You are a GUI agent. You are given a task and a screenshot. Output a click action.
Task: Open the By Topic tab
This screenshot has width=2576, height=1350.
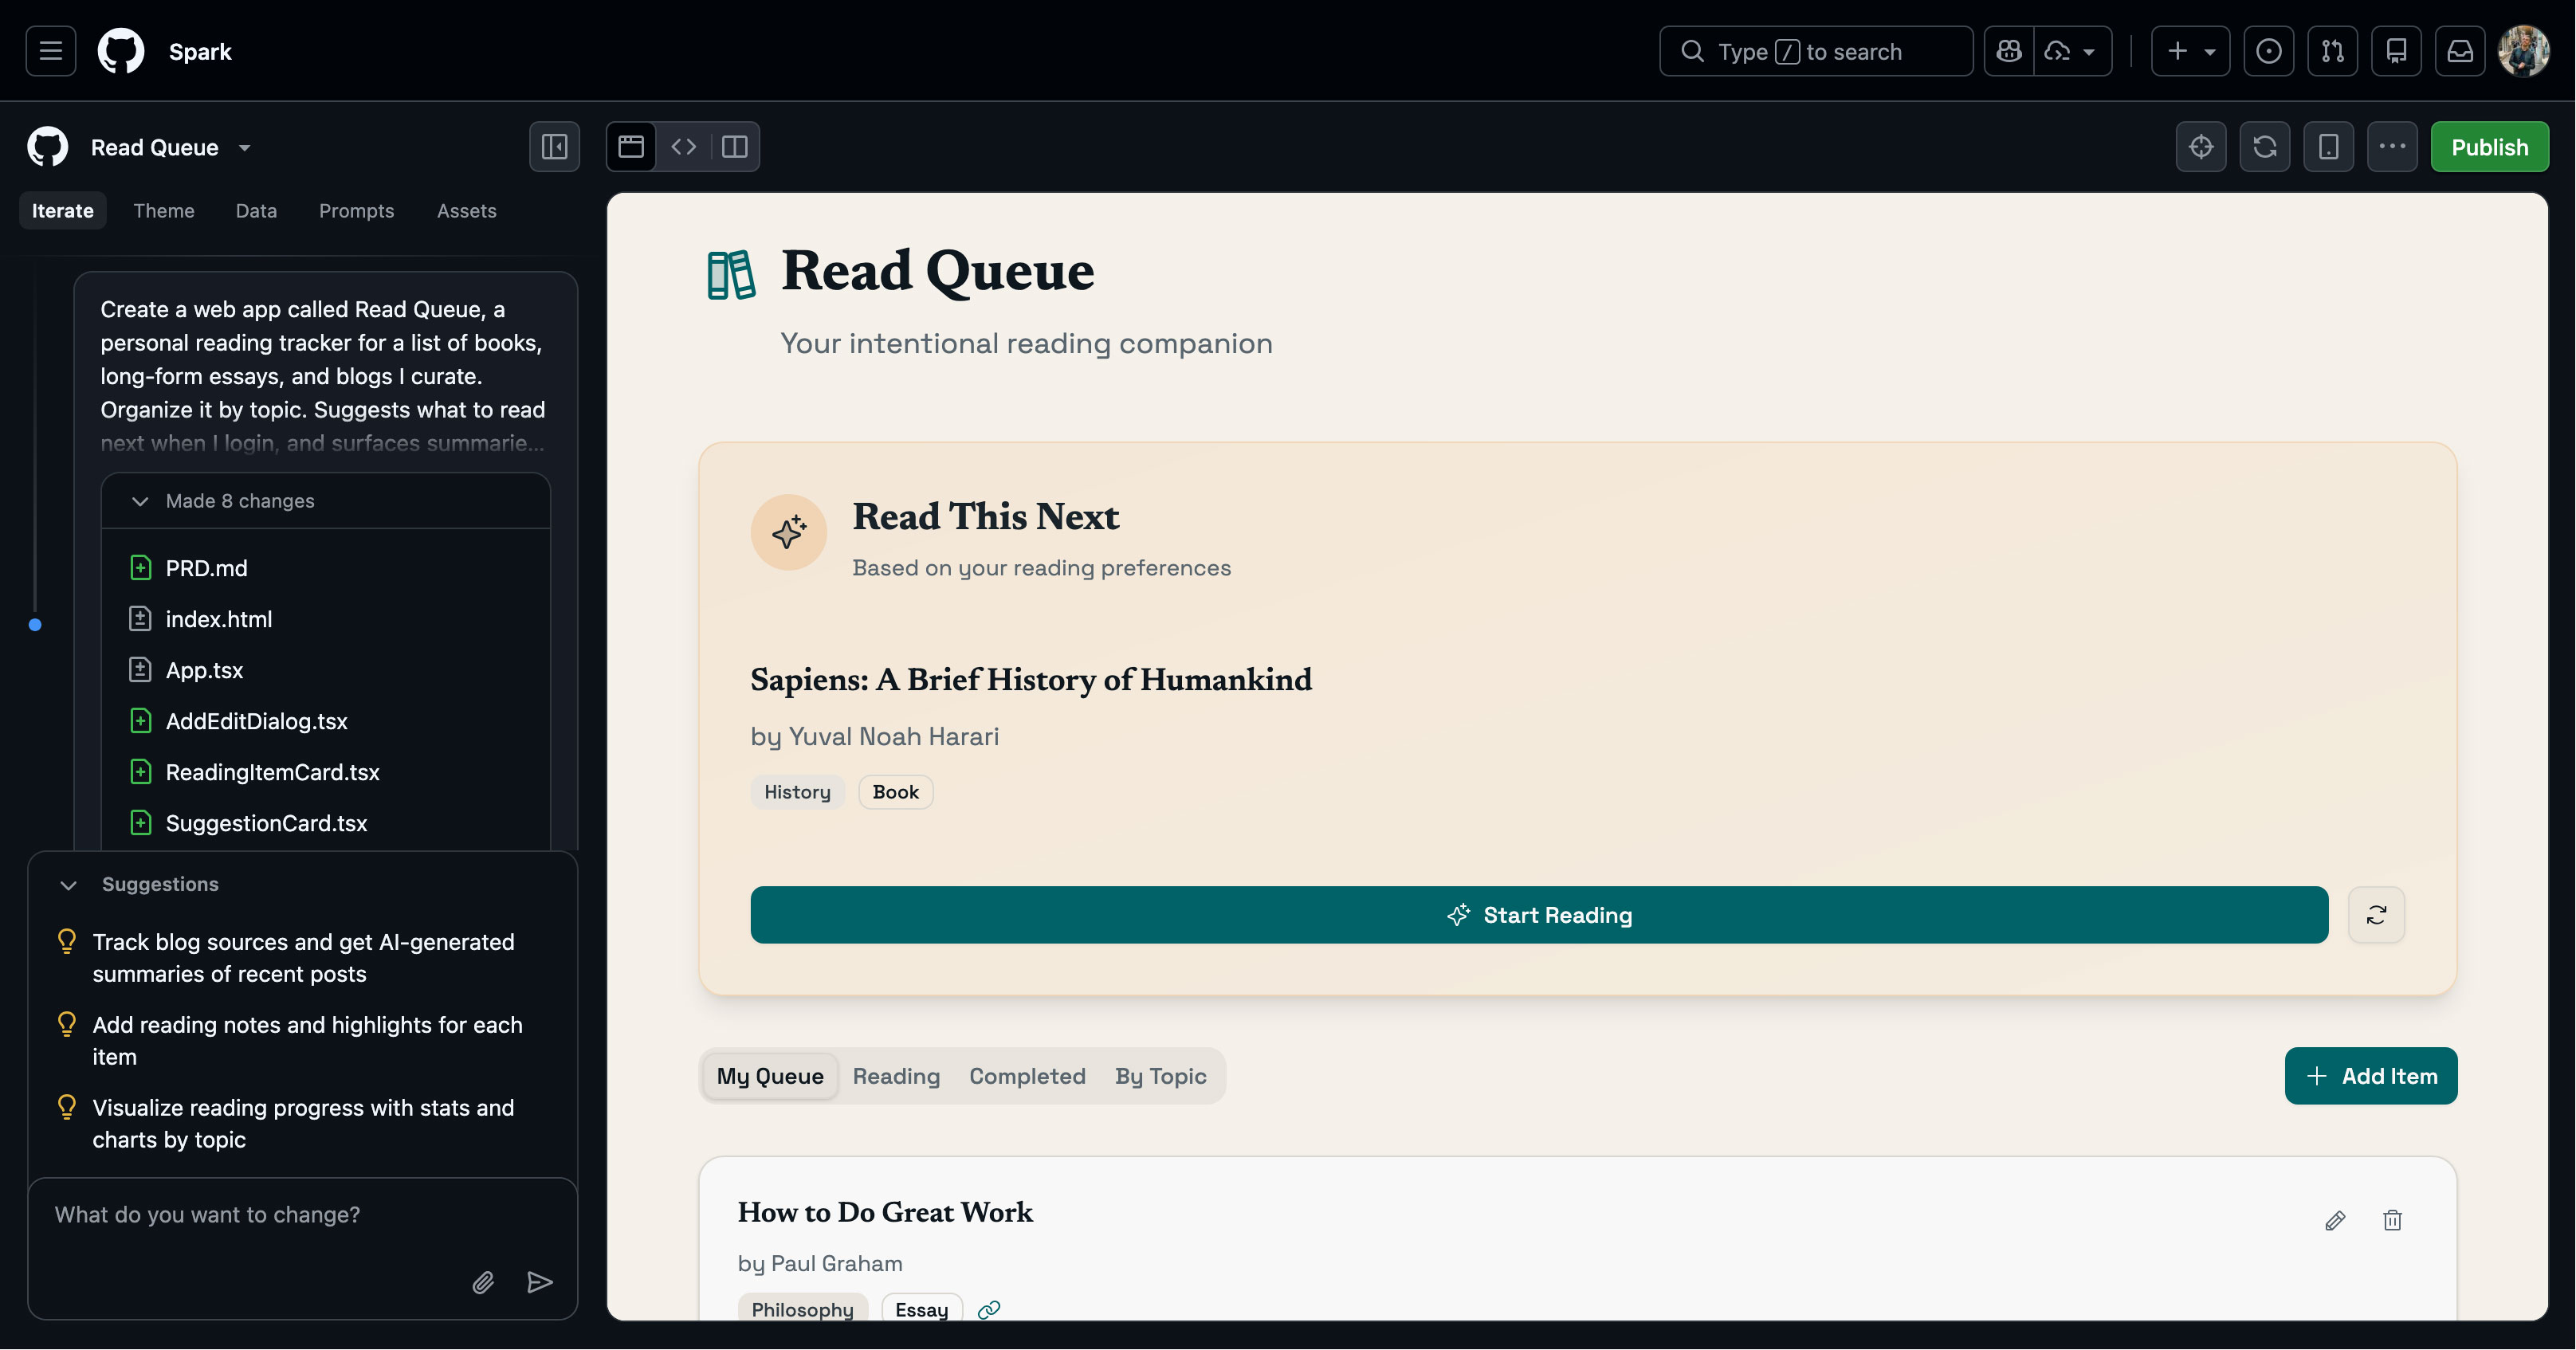(x=1161, y=1076)
